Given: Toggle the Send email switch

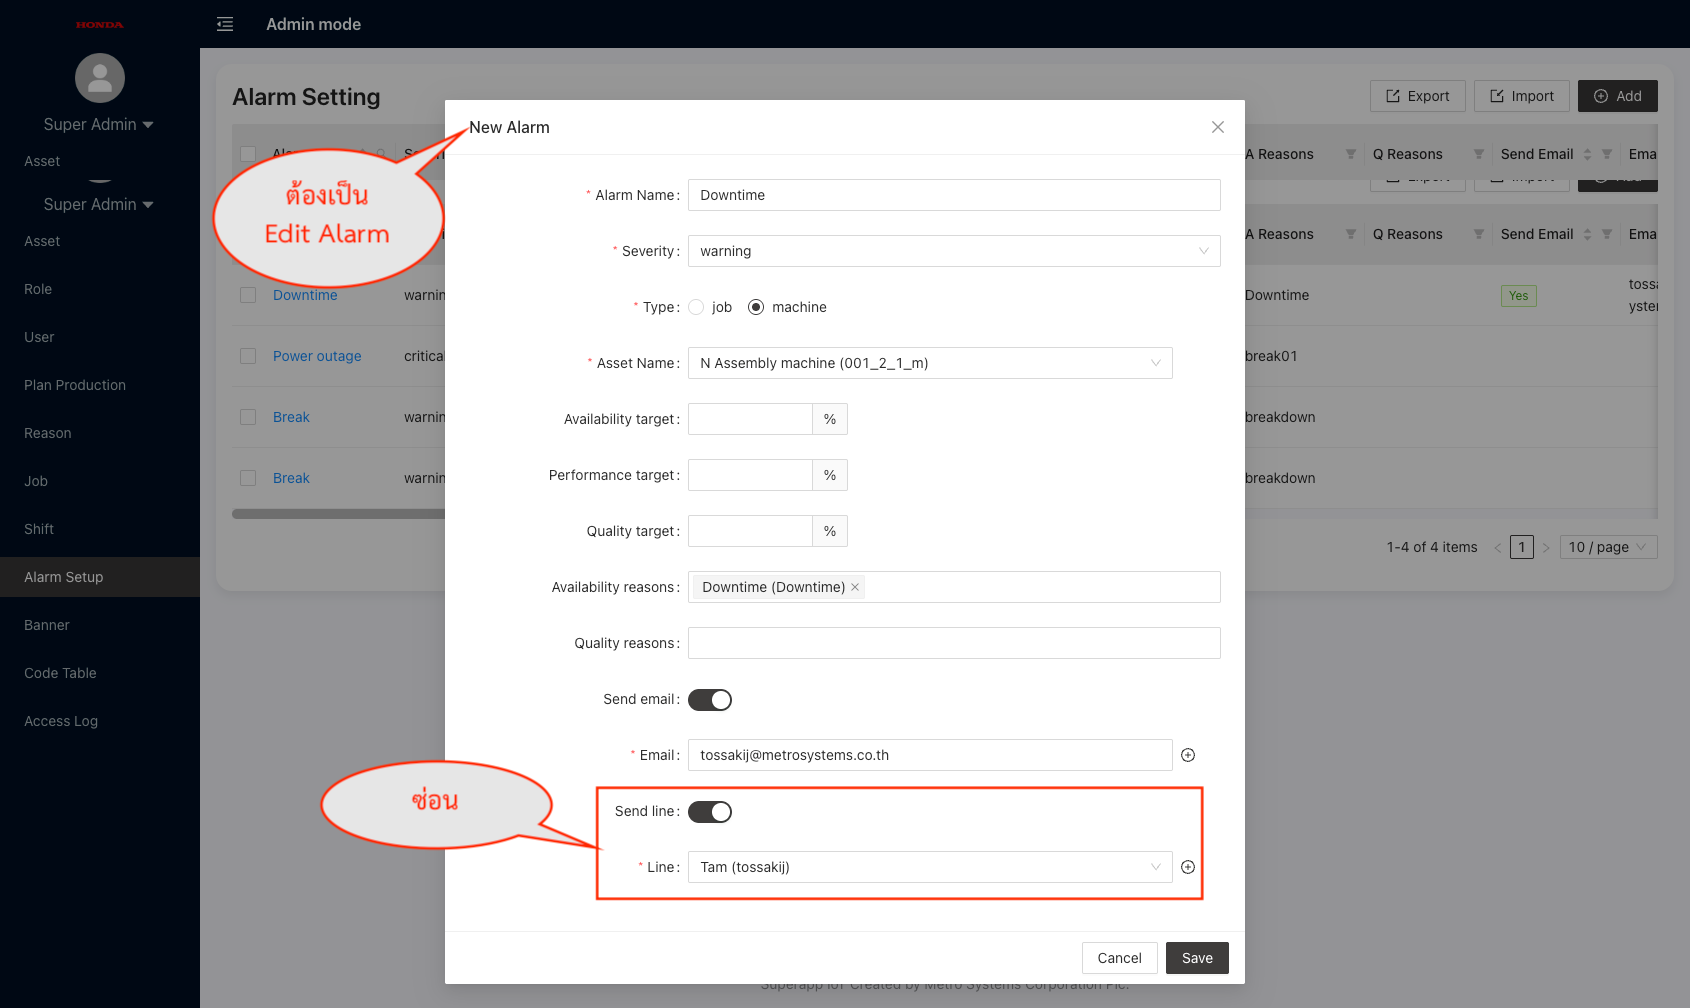Looking at the screenshot, I should tap(710, 700).
